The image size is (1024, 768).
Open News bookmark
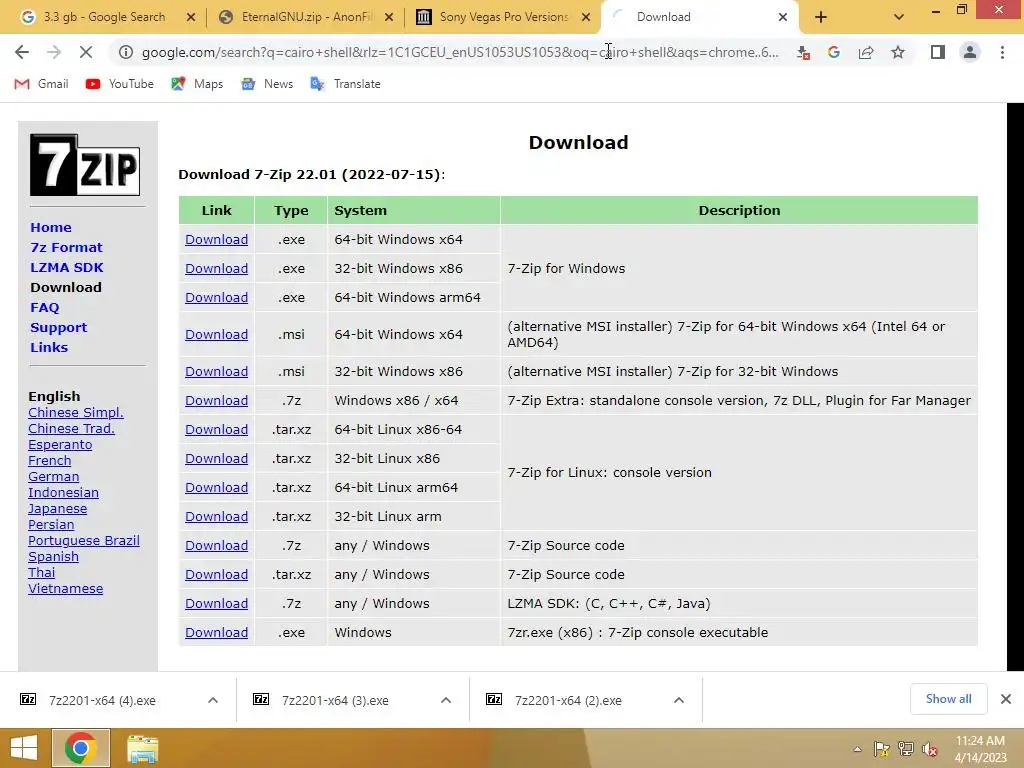click(x=267, y=84)
